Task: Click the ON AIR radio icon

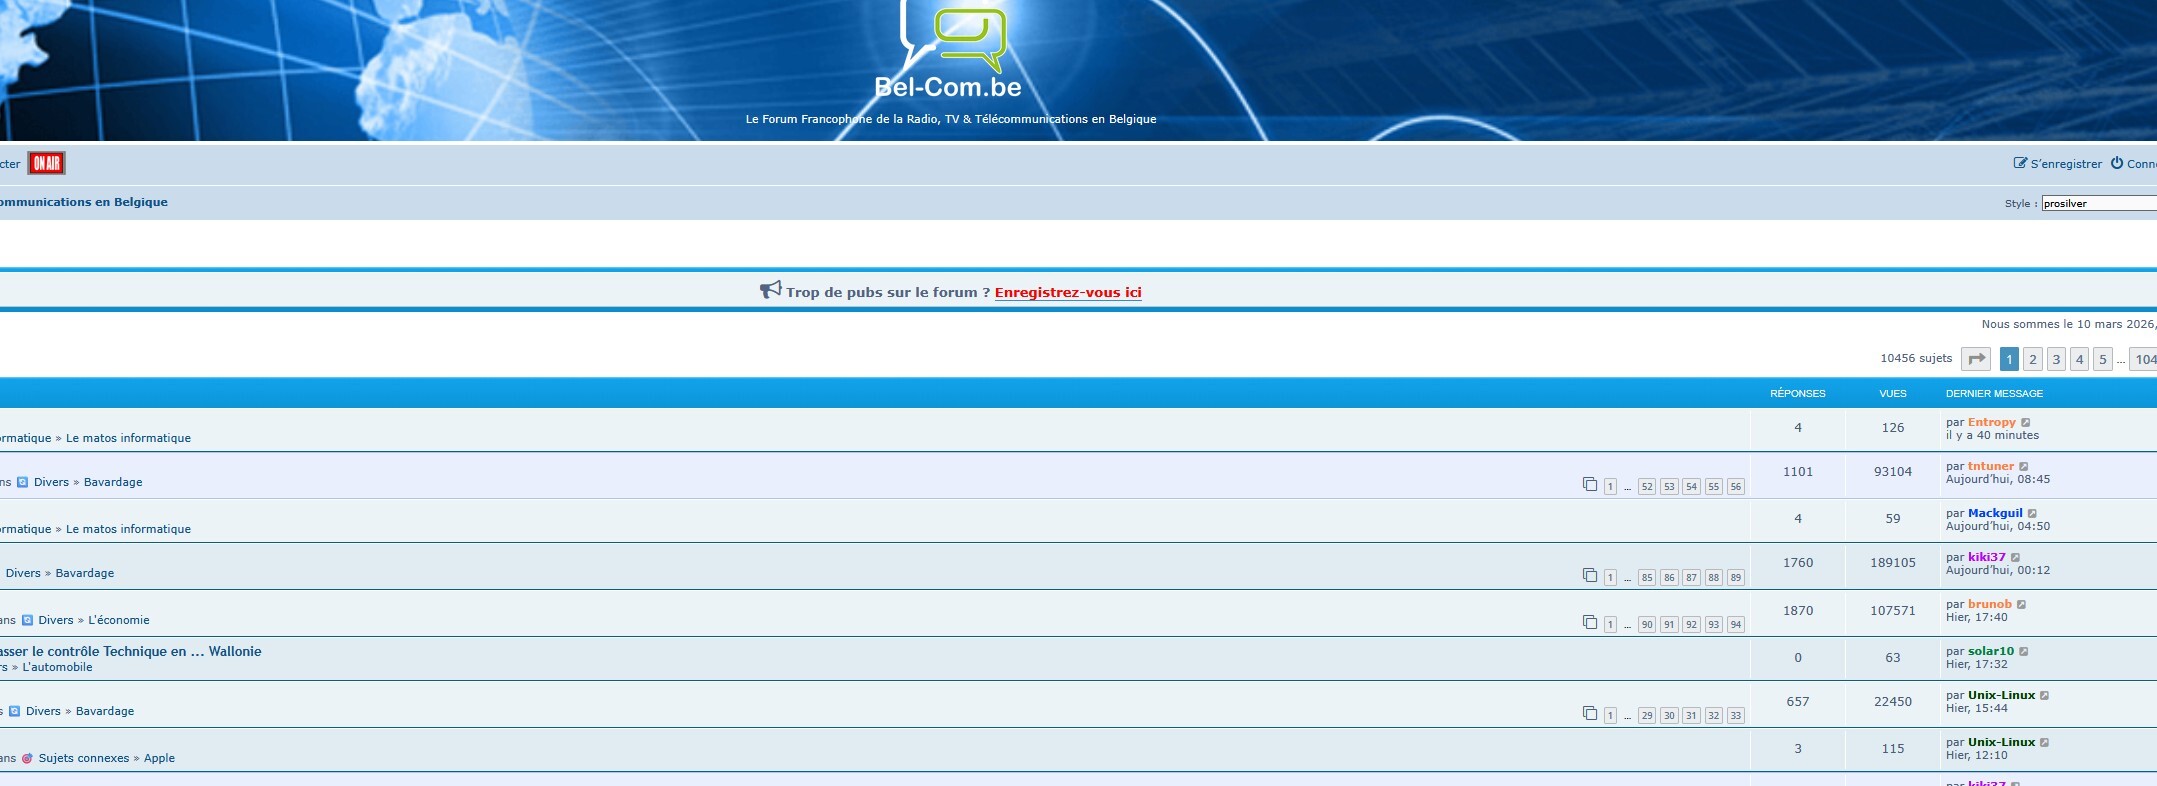Action: click(x=46, y=163)
